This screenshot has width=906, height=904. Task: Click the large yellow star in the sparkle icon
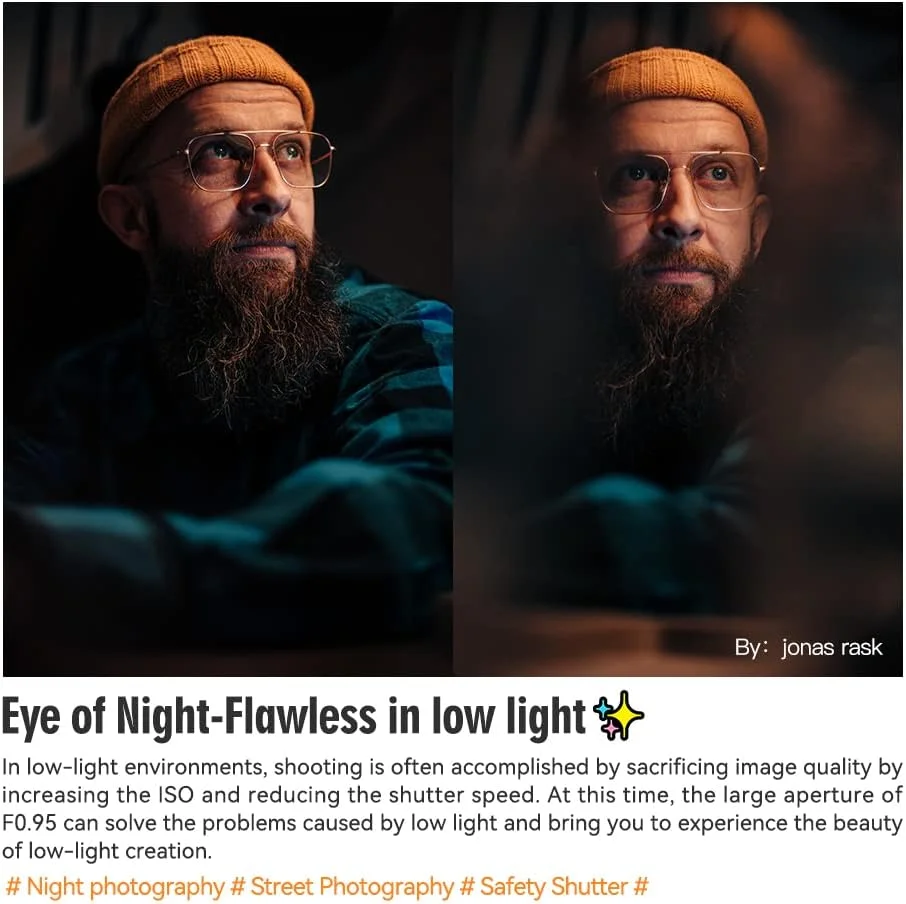point(626,714)
